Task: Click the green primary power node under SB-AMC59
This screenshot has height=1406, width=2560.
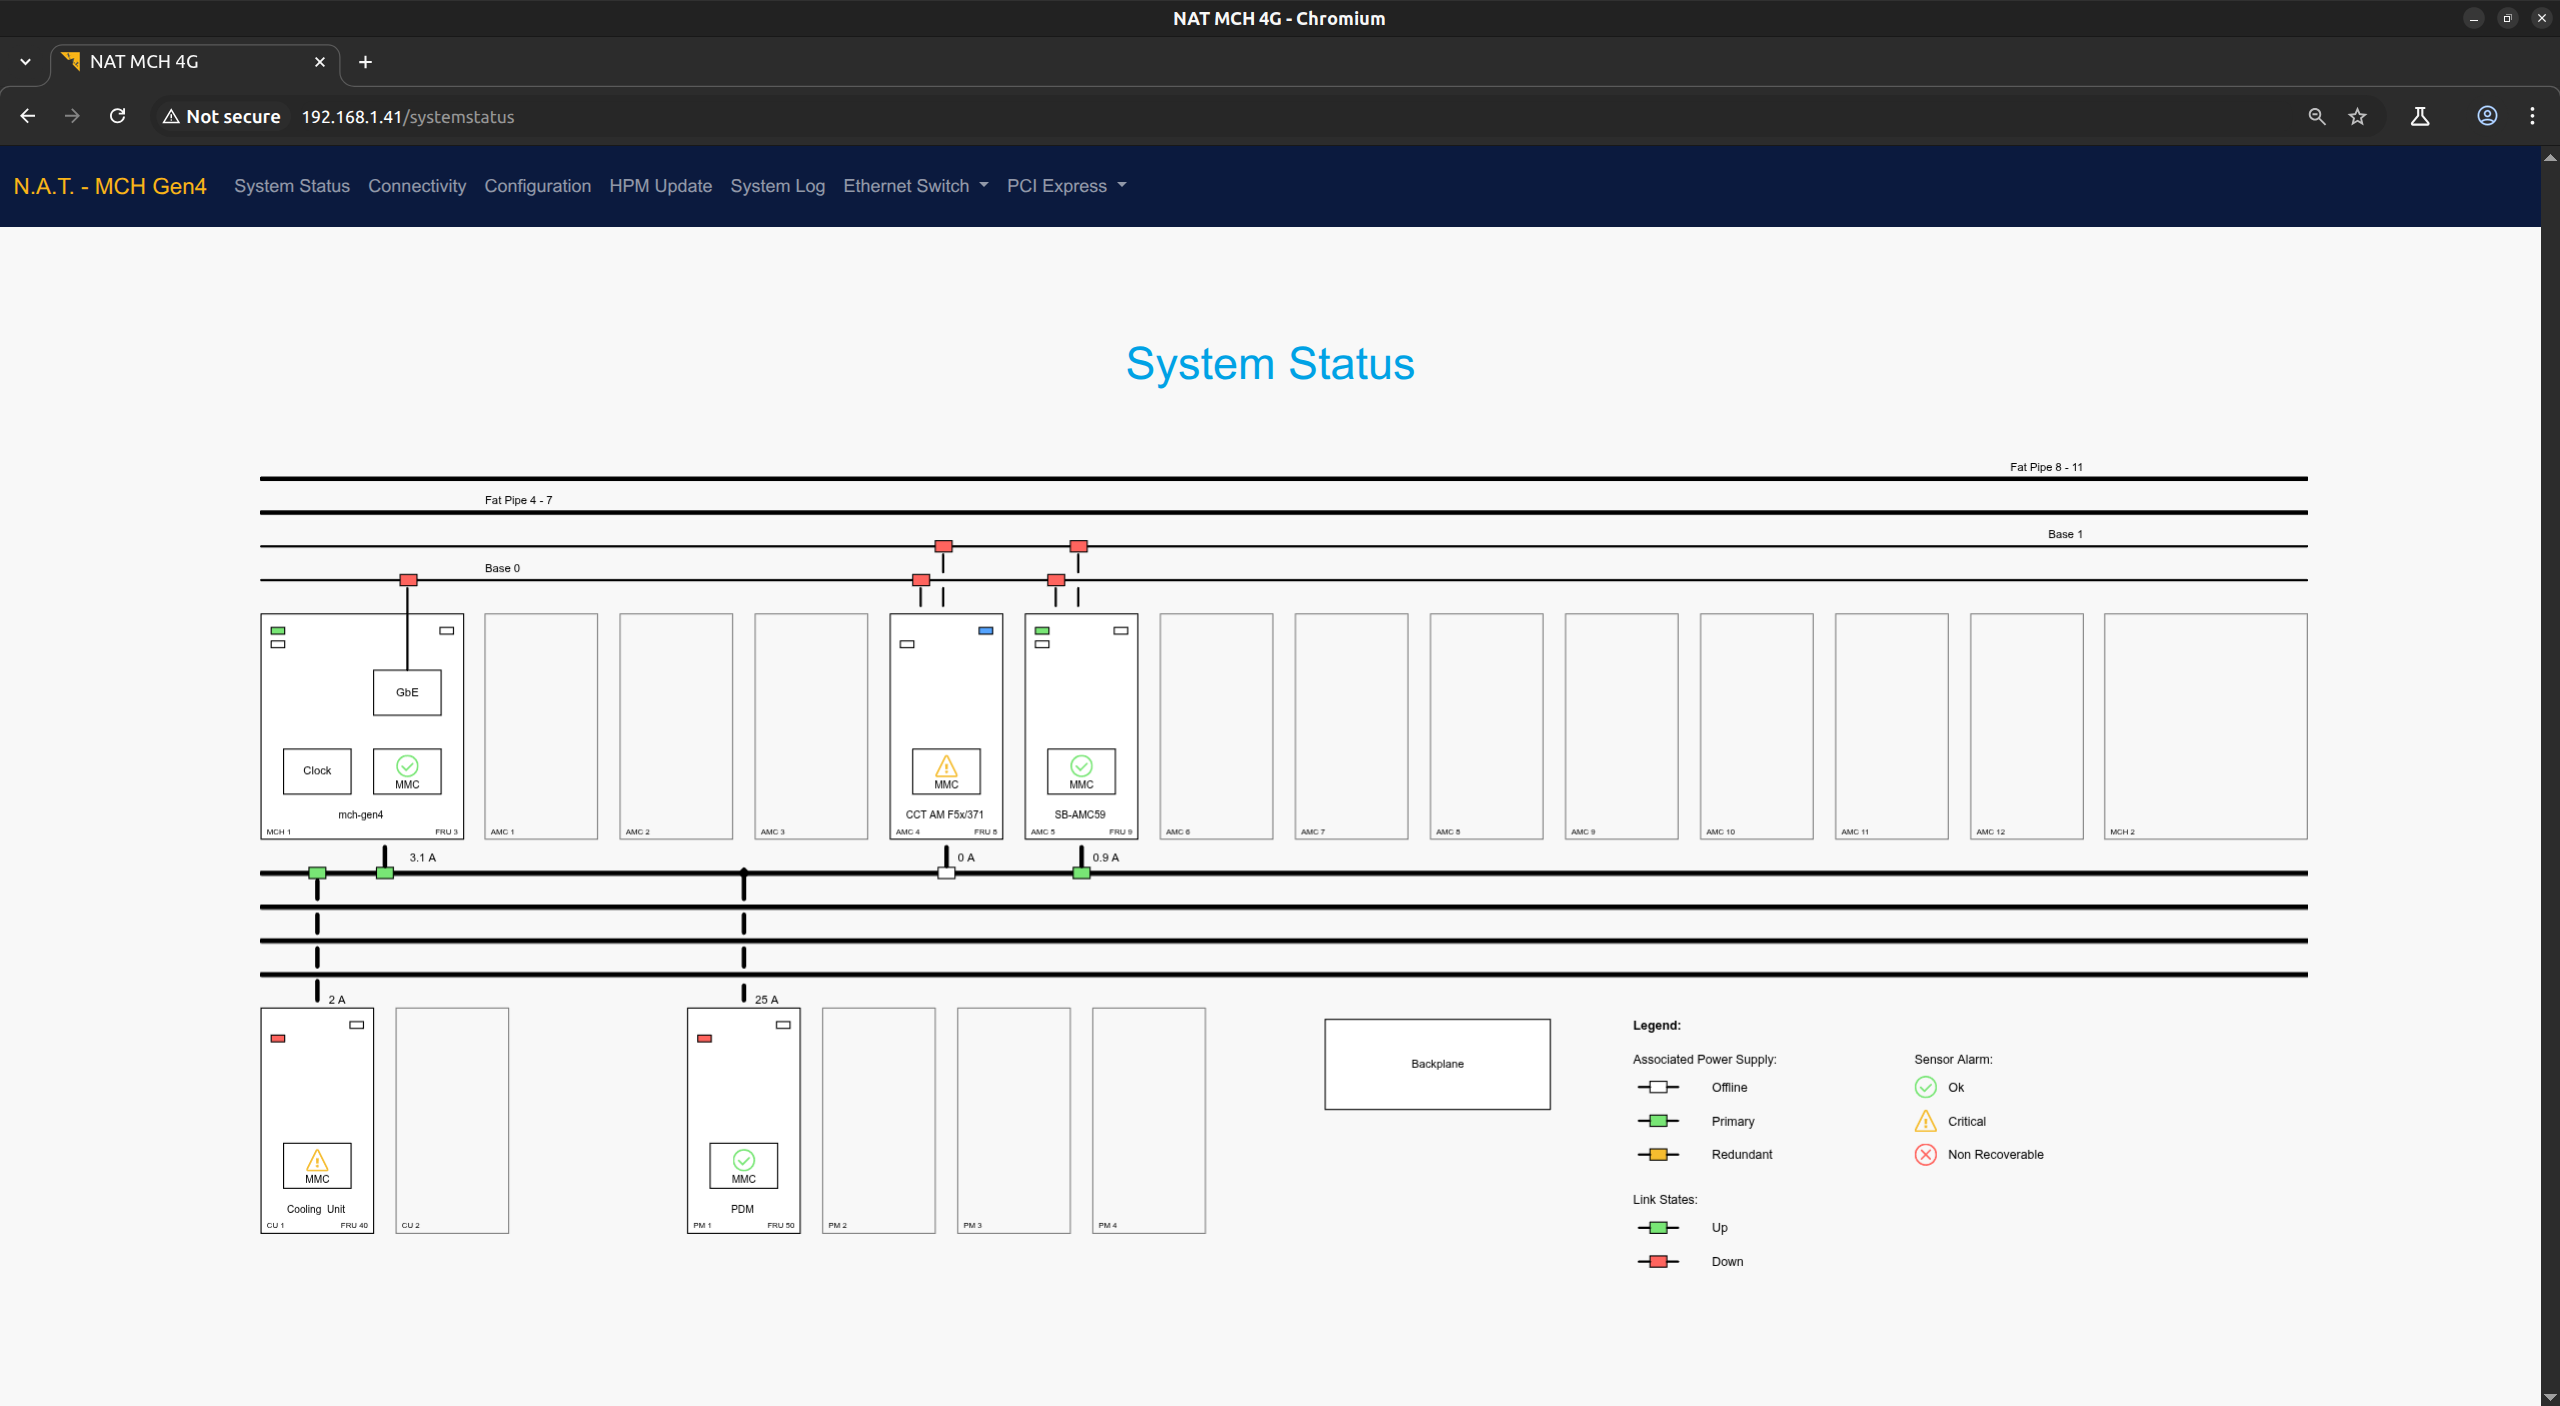Action: tap(1080, 873)
